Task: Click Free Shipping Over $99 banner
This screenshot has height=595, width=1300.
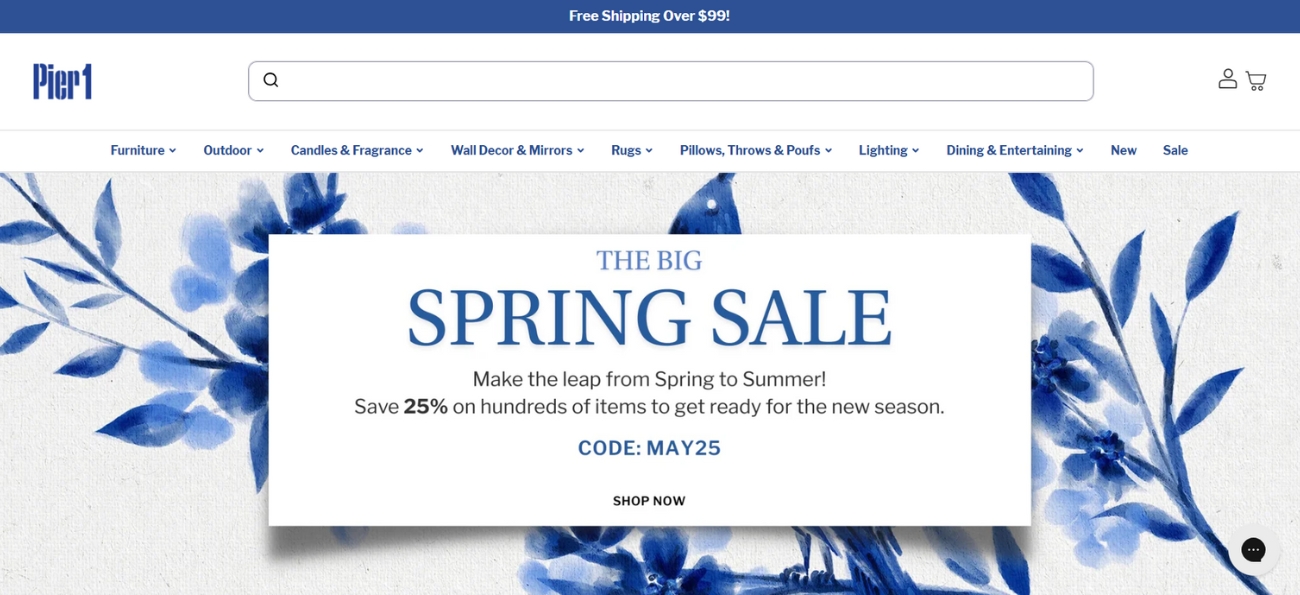Action: [649, 16]
